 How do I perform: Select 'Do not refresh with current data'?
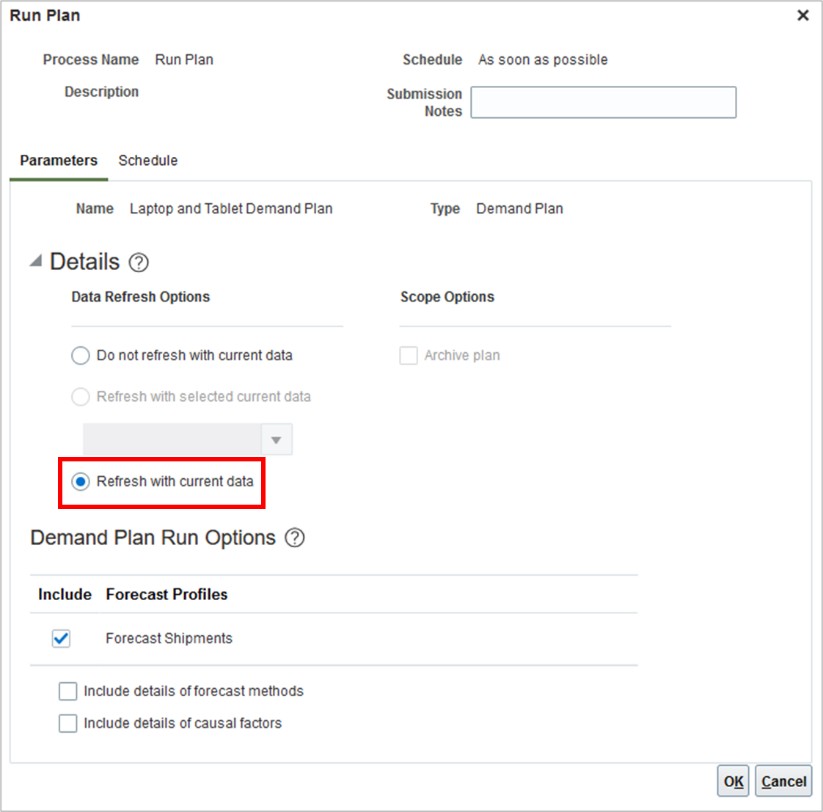[80, 355]
